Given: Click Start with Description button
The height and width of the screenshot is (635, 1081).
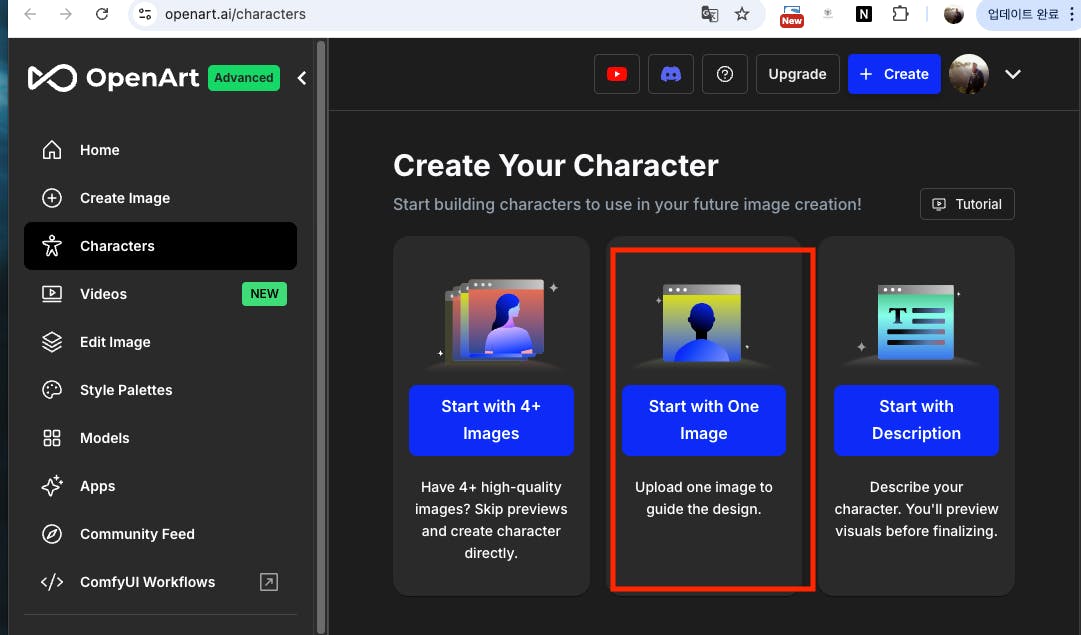Looking at the screenshot, I should (x=916, y=420).
